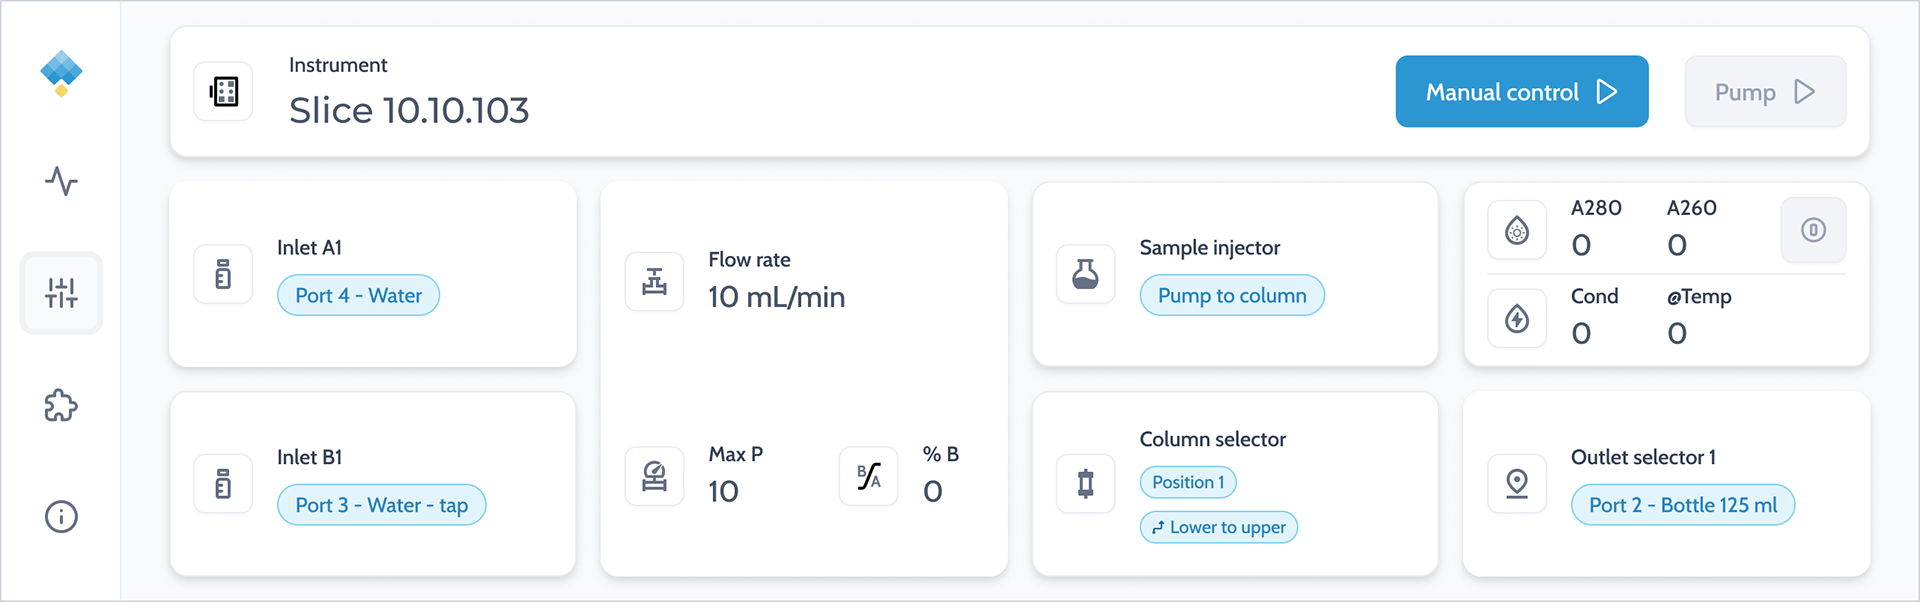This screenshot has height=602, width=1920.
Task: Edit the 10 mL/min flow rate value
Action: pyautogui.click(x=777, y=297)
